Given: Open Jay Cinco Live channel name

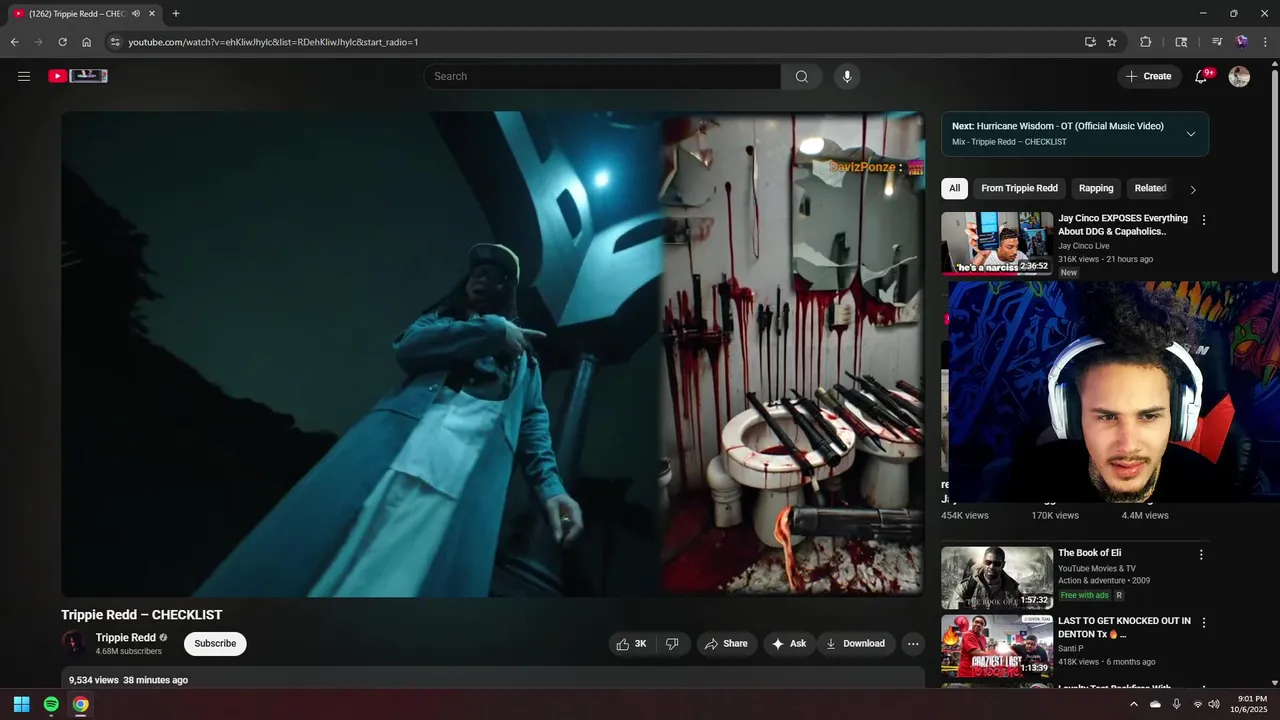Looking at the screenshot, I should coord(1084,246).
